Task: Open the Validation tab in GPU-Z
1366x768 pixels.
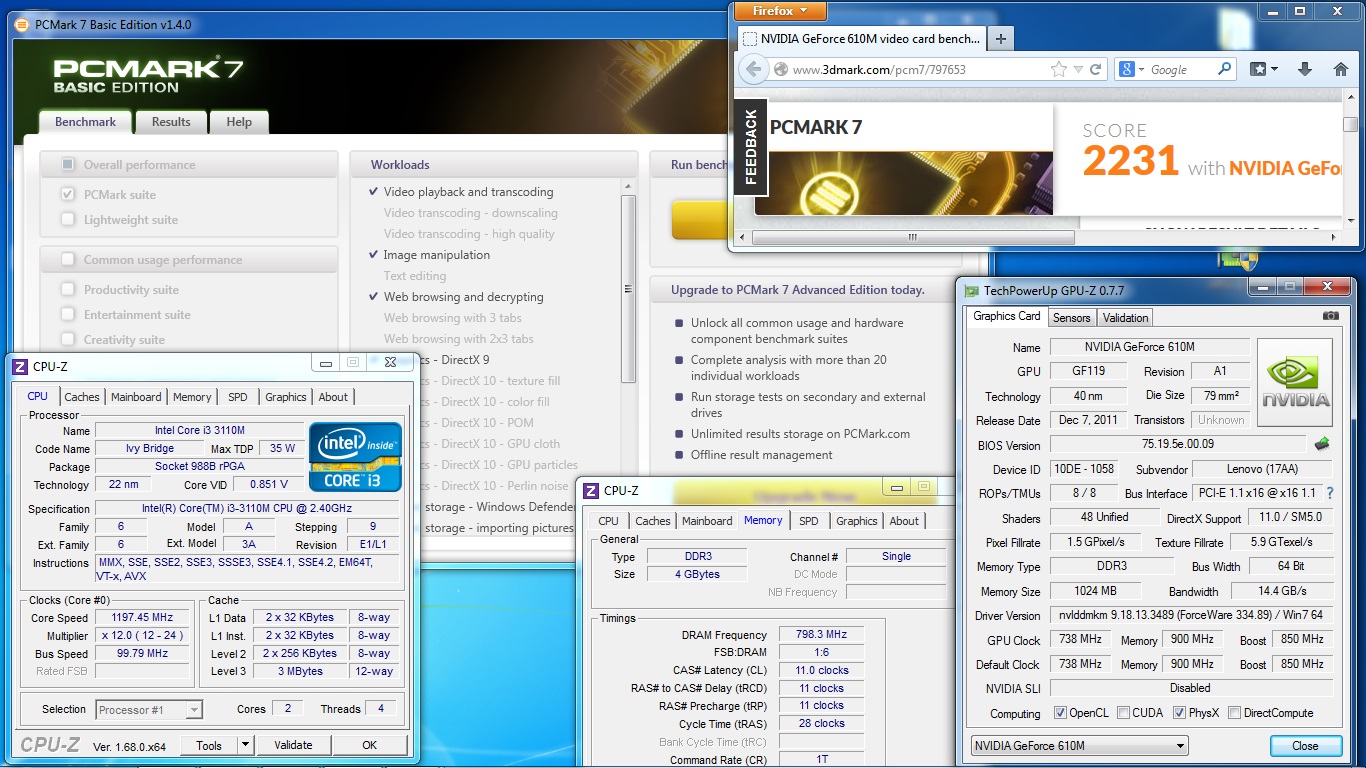Action: 1126,317
